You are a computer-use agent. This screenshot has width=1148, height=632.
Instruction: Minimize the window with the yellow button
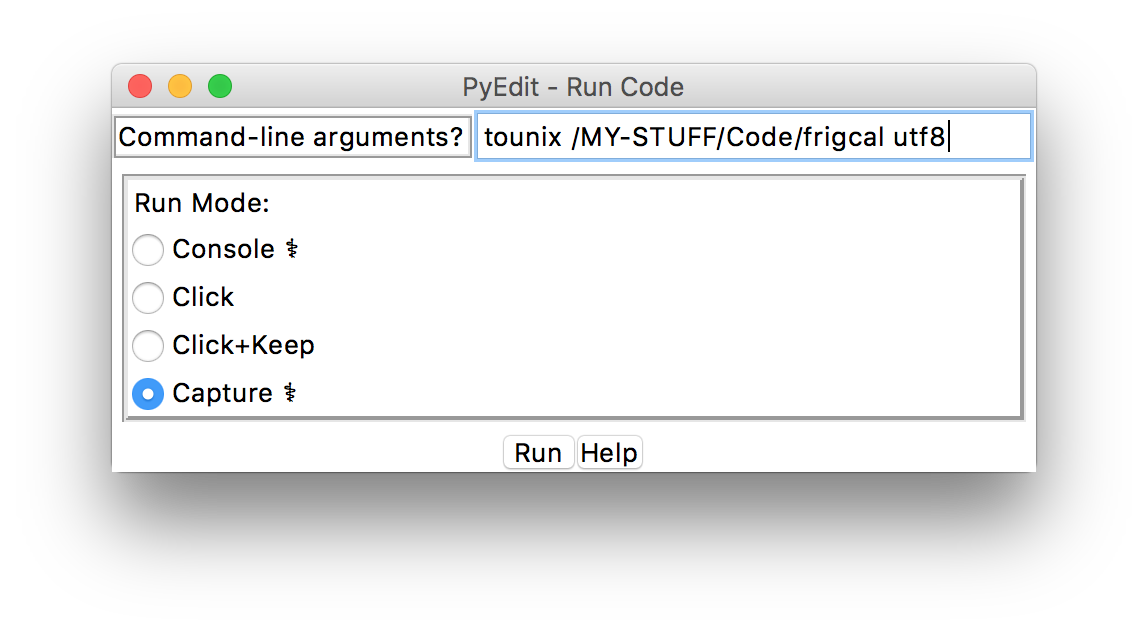tap(180, 87)
